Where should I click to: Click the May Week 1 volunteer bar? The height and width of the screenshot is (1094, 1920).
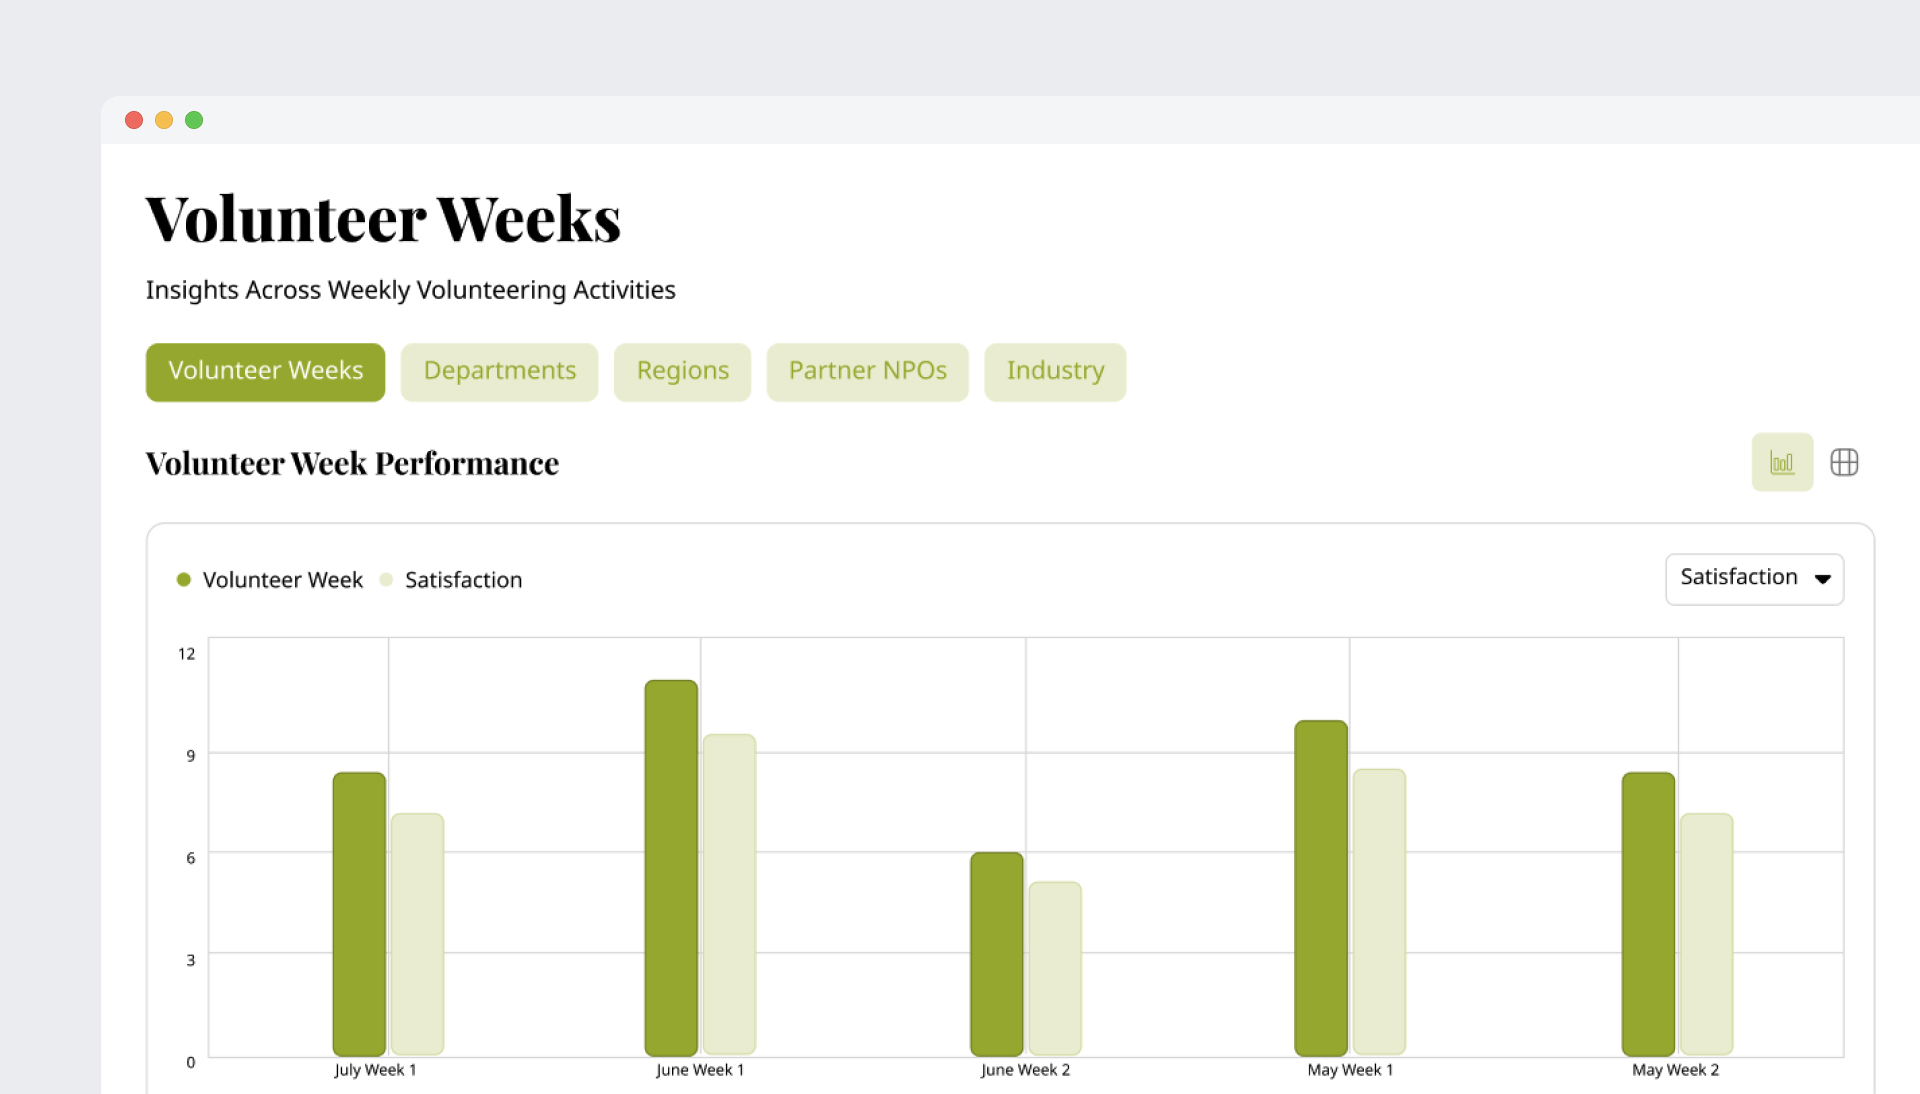click(1320, 888)
